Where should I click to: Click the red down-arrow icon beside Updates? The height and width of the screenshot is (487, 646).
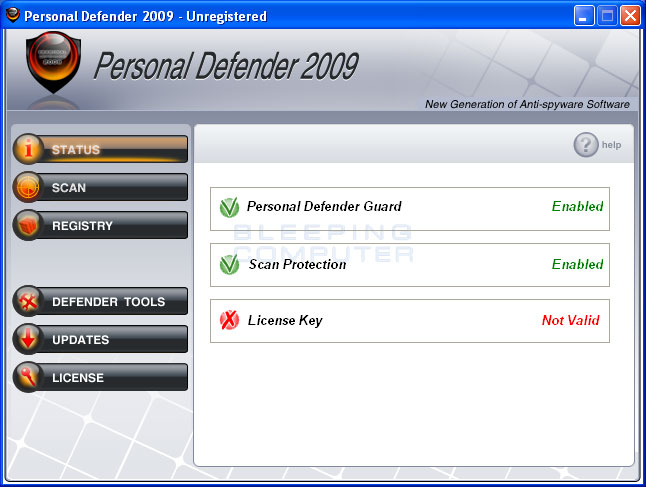(x=28, y=339)
